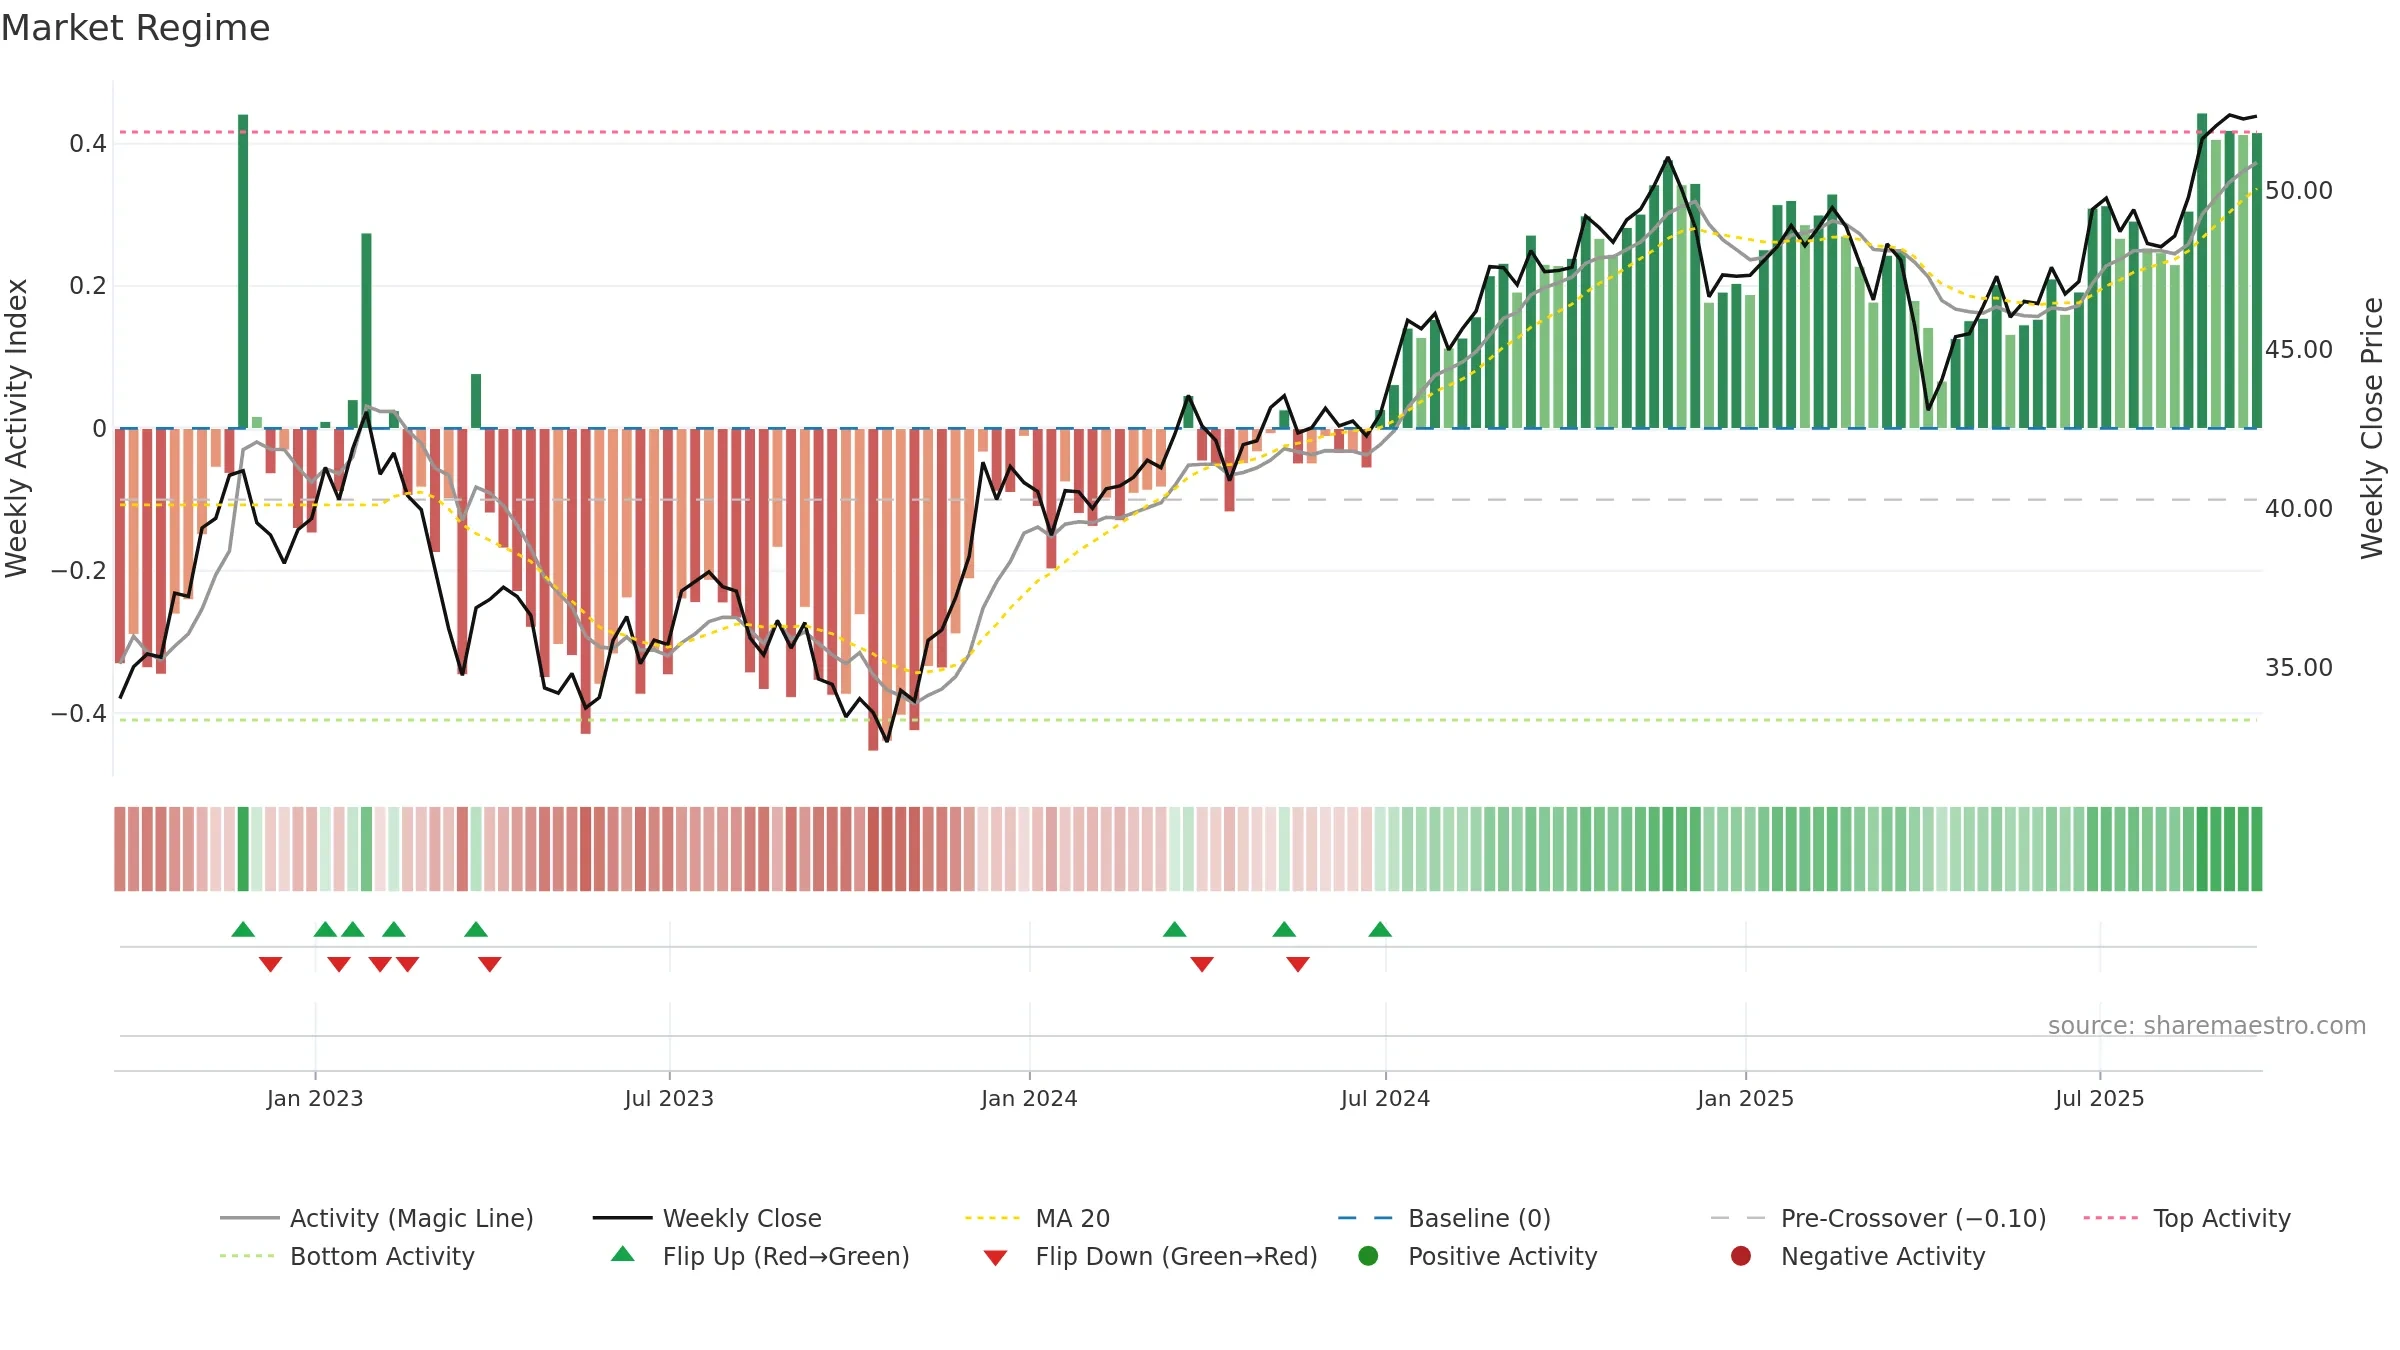Click the 40.00 price axis label
2400x1350 pixels.
(2299, 509)
